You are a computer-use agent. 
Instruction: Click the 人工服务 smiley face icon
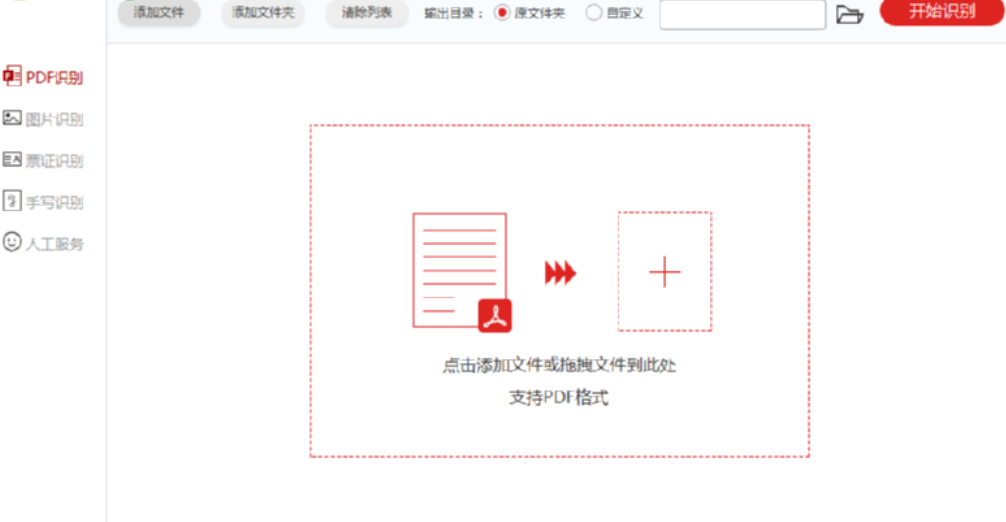tap(12, 242)
